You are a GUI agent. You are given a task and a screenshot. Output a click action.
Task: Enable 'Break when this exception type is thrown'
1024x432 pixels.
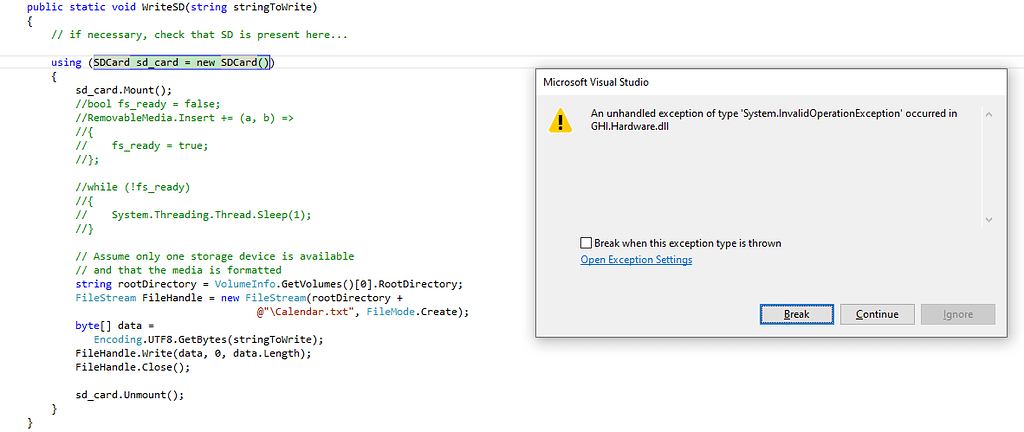tap(586, 243)
